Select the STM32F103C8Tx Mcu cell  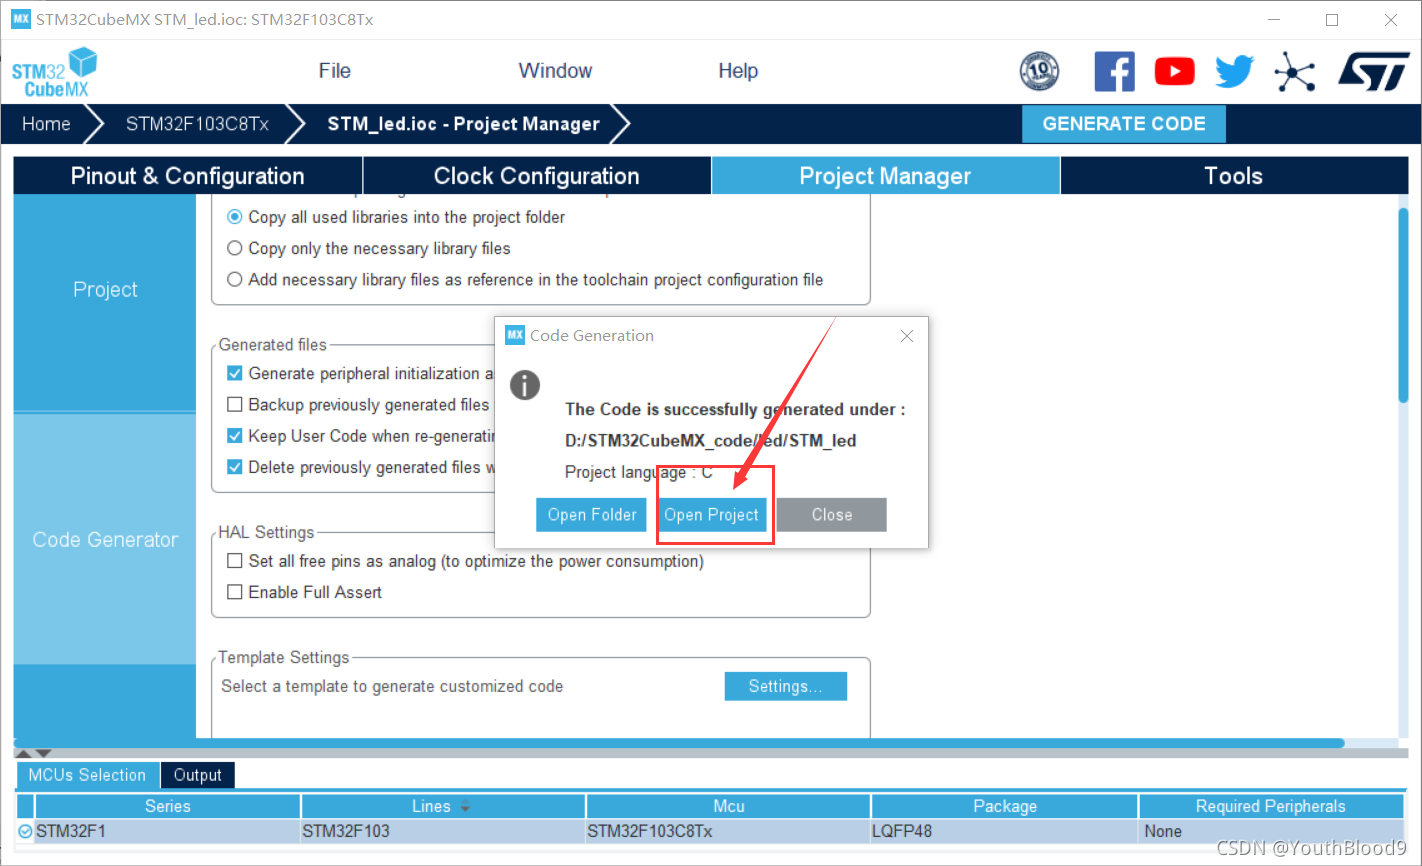729,831
